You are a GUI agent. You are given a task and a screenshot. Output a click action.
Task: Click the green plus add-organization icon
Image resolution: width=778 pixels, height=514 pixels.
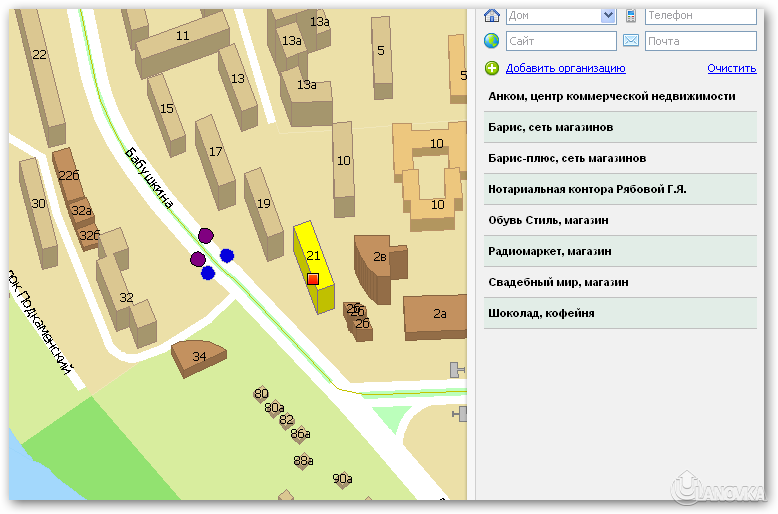tap(491, 68)
